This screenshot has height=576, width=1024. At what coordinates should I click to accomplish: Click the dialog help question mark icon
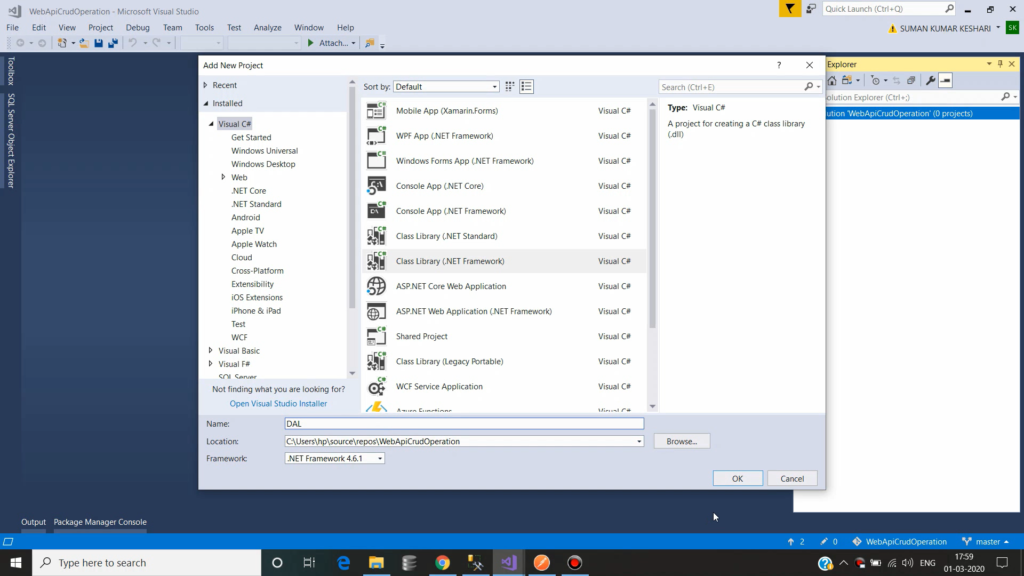coord(778,65)
